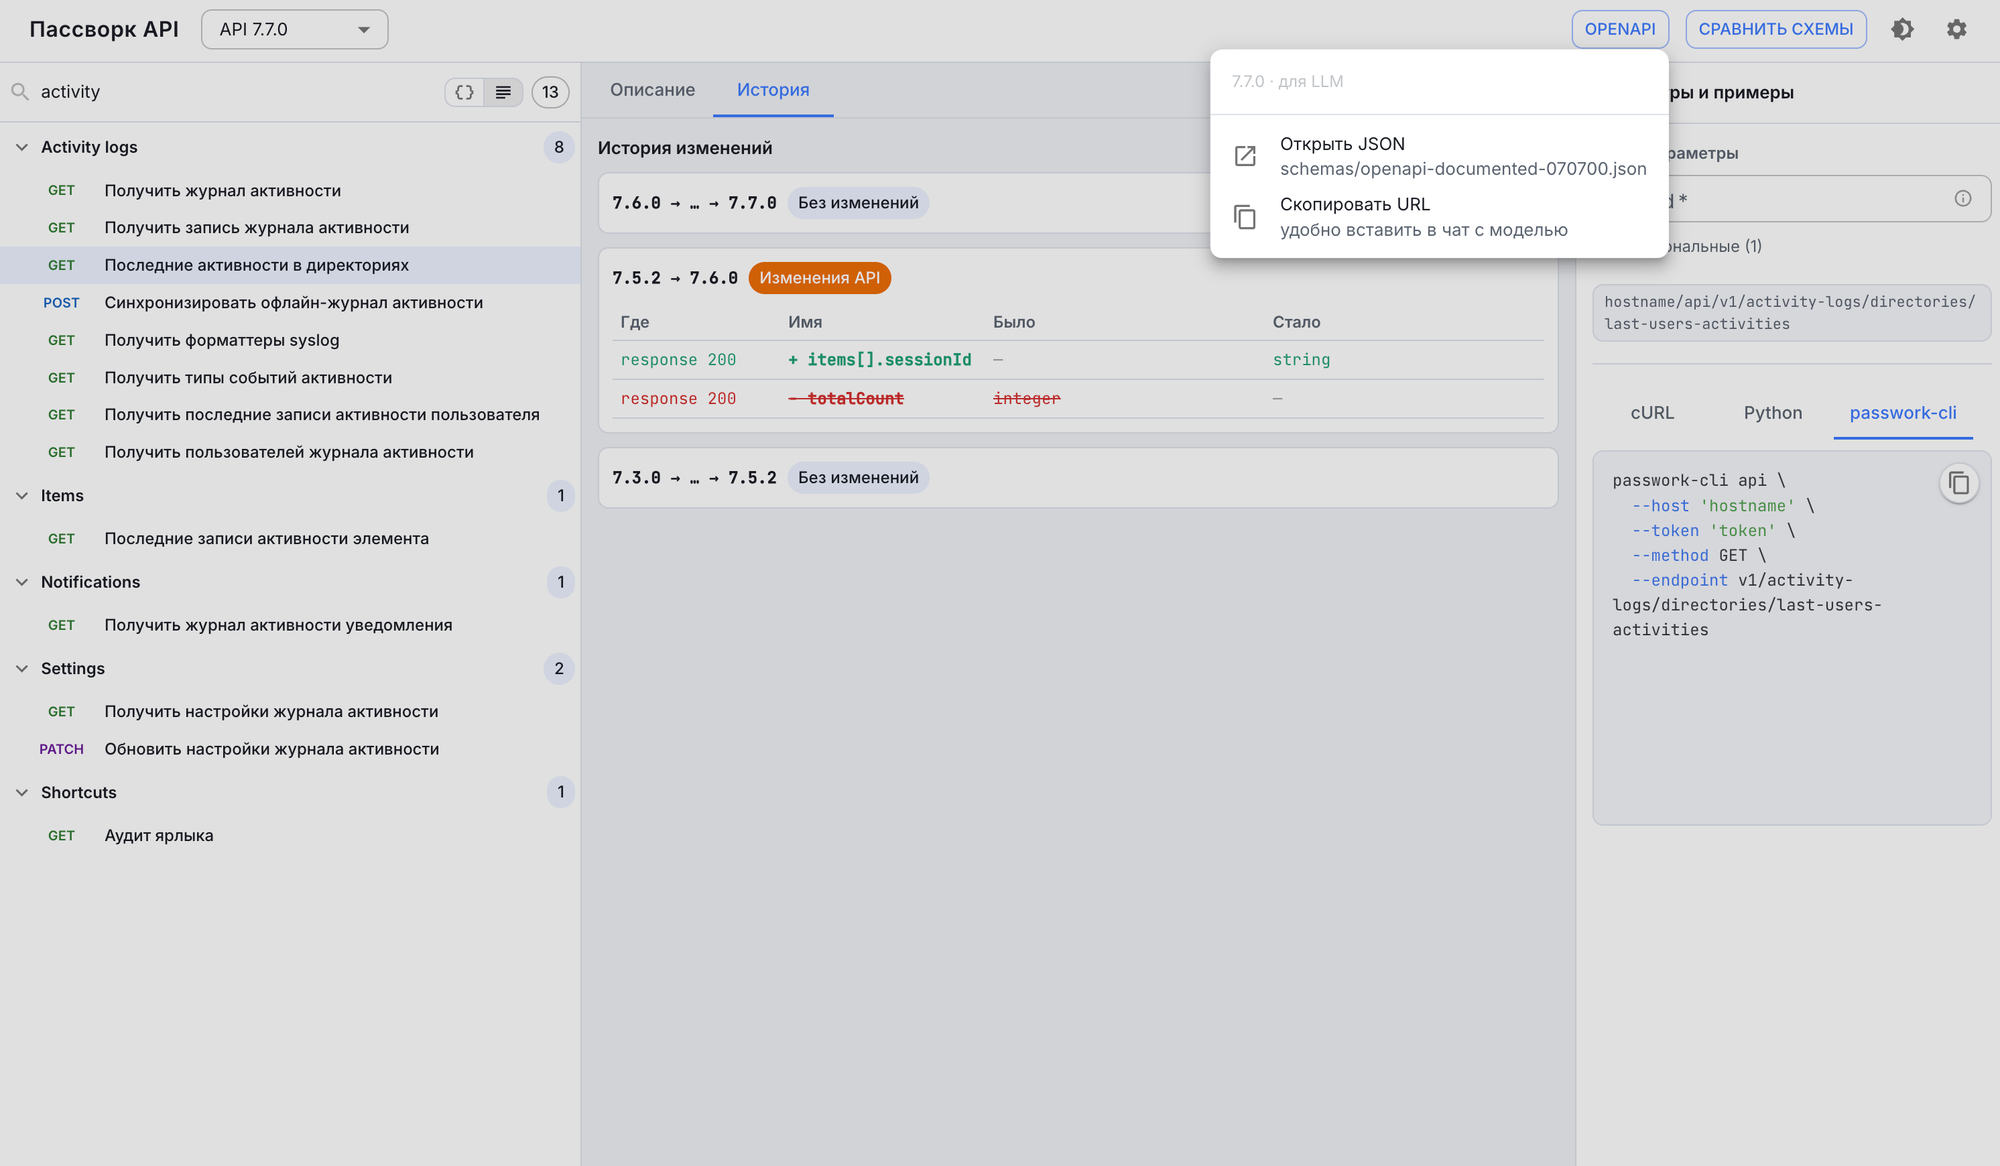Viewport: 2000px width, 1166px height.
Task: Collapse the Shortcuts group
Action: point(22,793)
